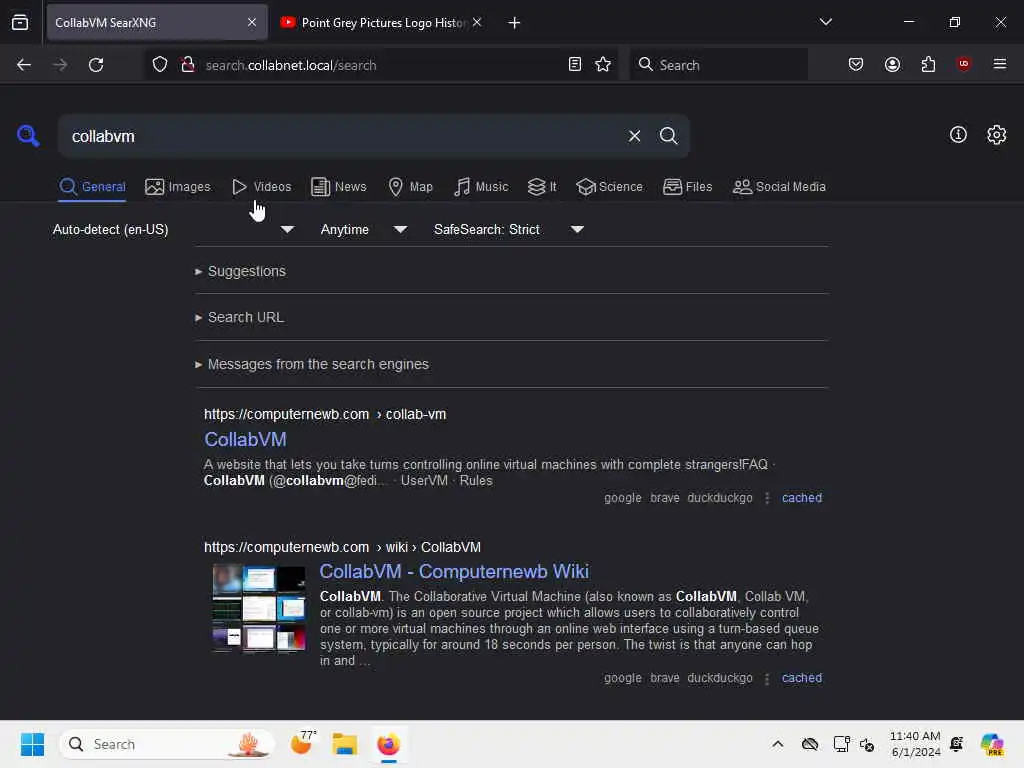Open the Pocket save icon

pos(856,65)
